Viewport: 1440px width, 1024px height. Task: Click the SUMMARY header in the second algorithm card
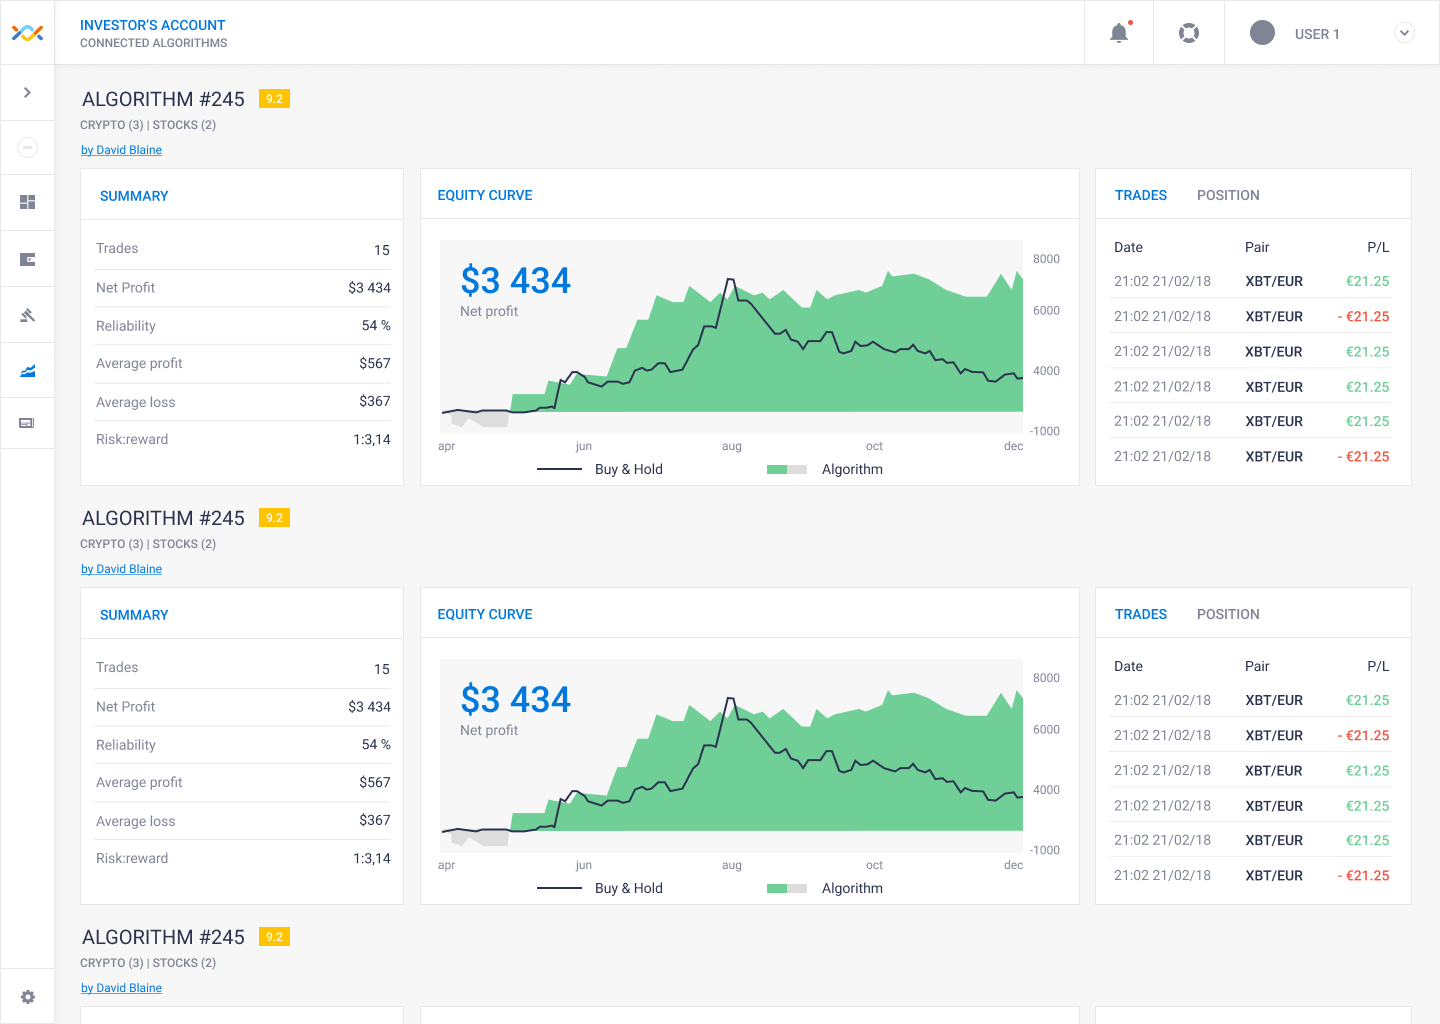pos(134,615)
